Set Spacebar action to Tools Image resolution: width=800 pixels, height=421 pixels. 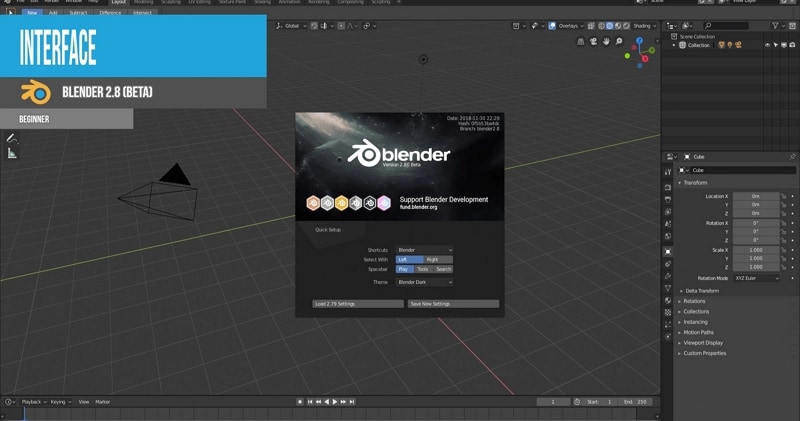[x=423, y=269]
